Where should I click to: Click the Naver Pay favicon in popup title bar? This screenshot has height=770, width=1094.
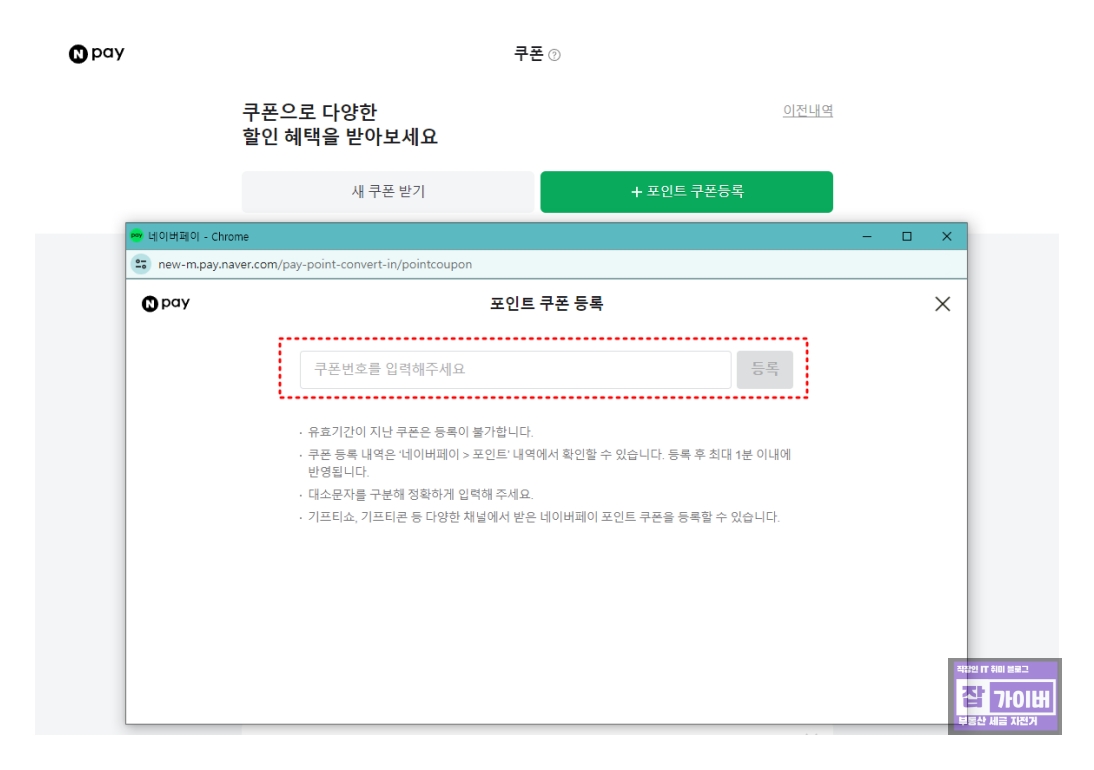[134, 234]
